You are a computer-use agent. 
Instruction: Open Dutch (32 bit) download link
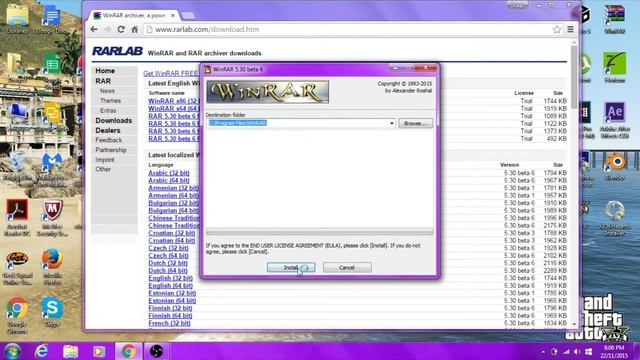click(168, 263)
